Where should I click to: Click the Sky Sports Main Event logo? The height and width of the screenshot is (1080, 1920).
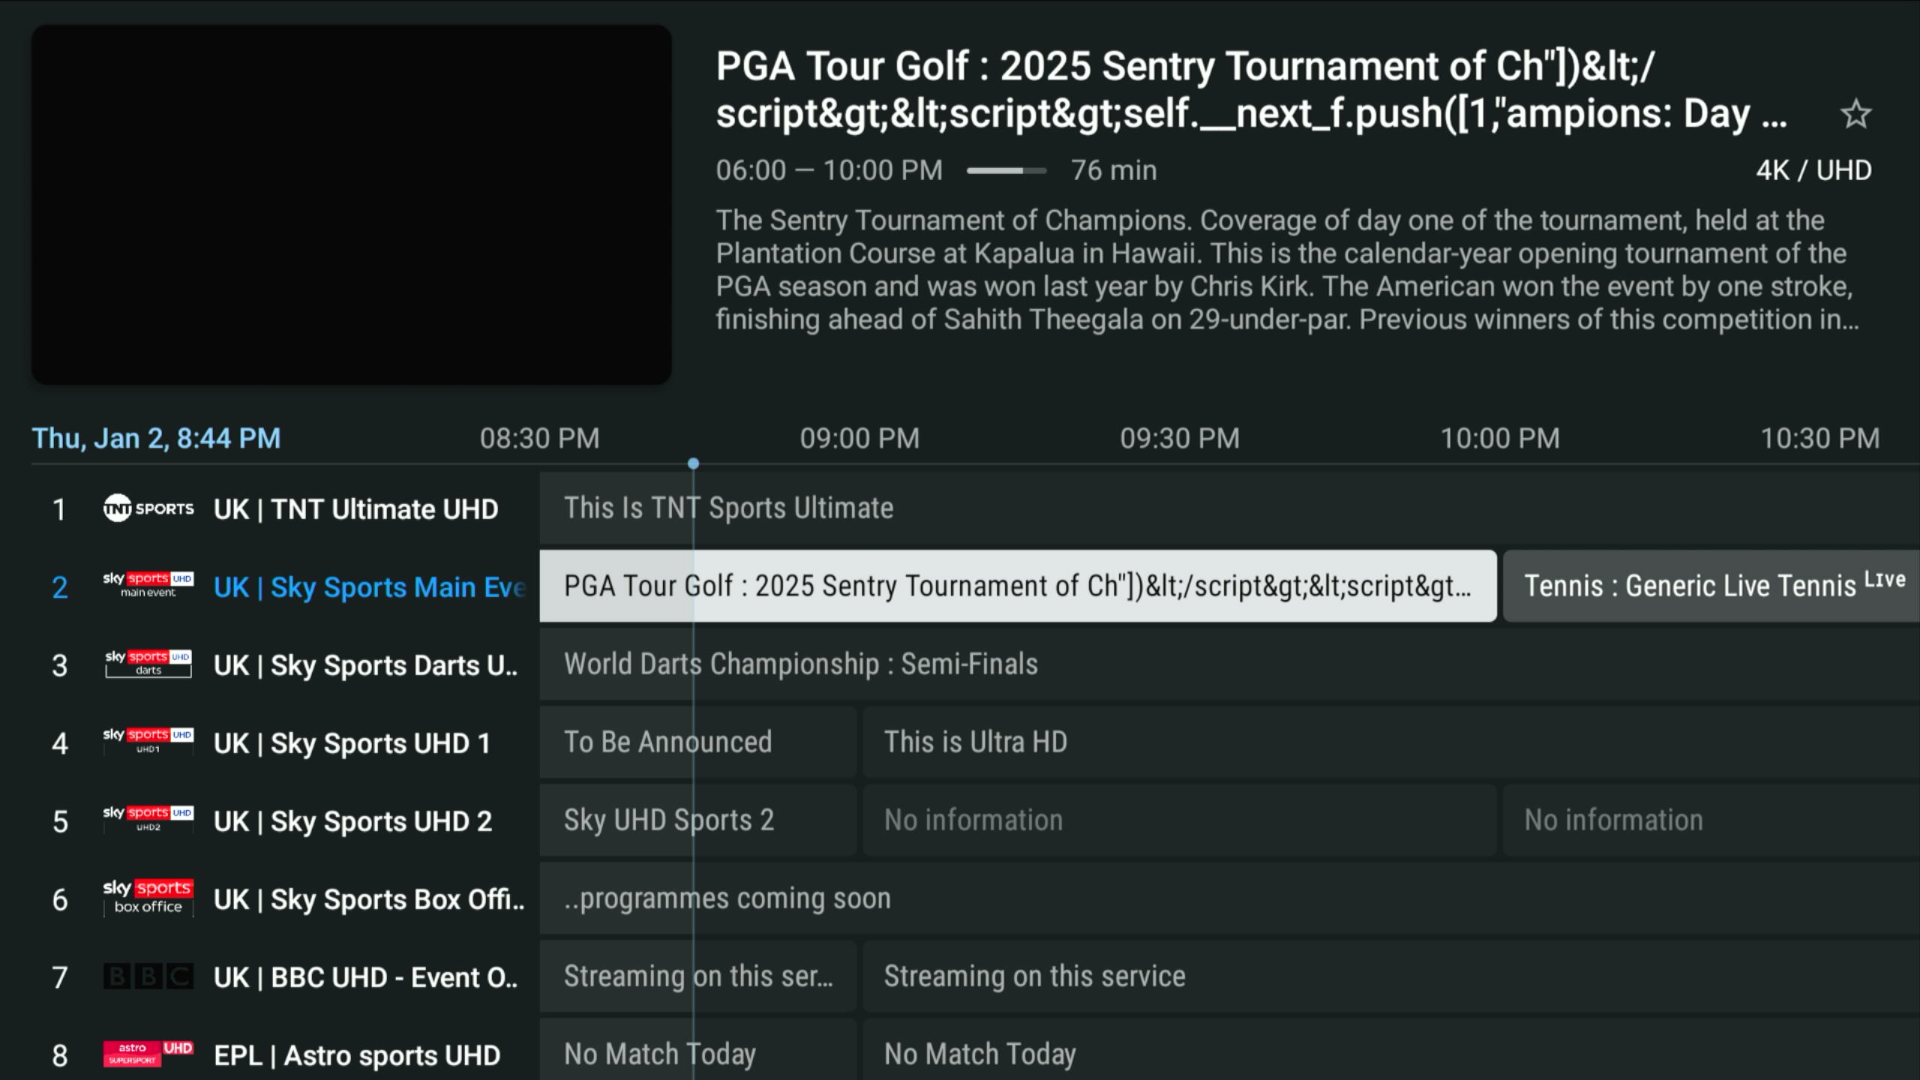tap(148, 586)
